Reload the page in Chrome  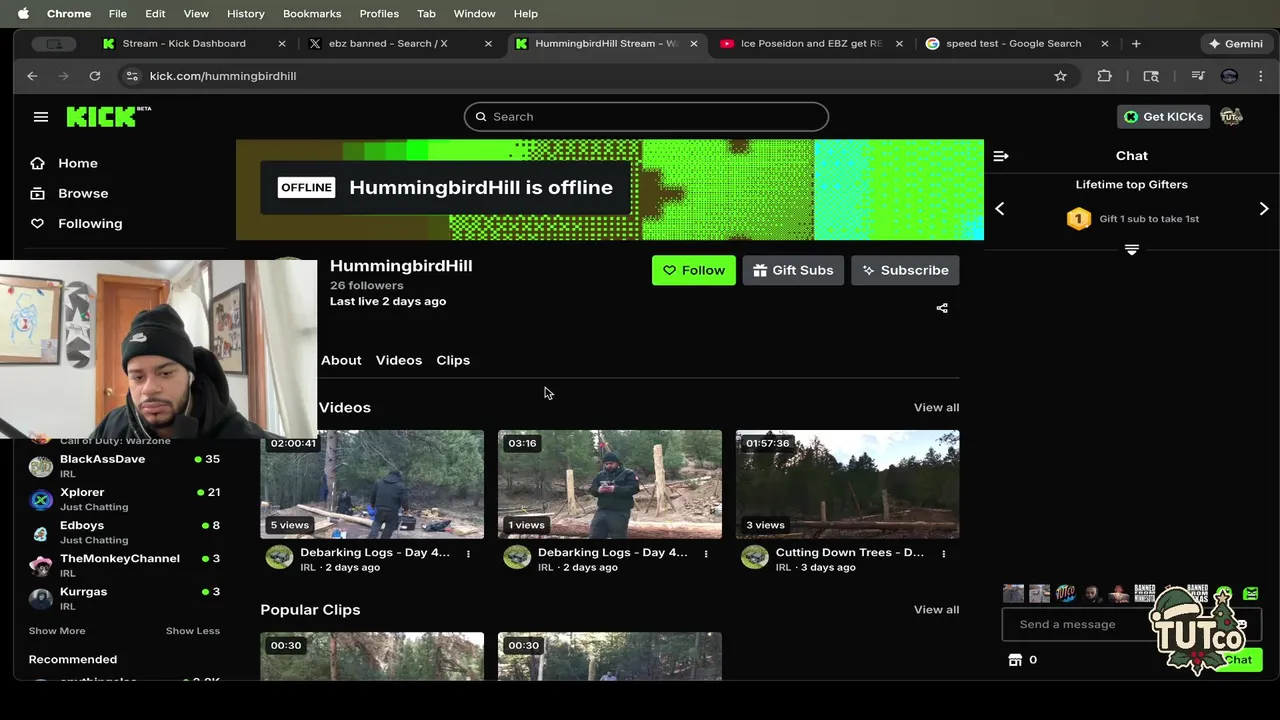(94, 76)
